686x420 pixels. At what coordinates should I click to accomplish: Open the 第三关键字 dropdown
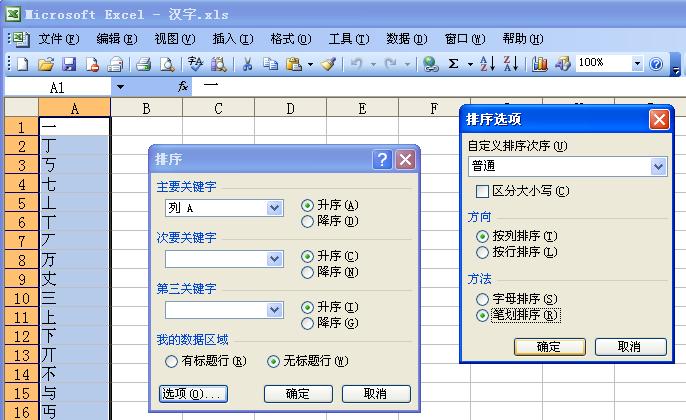point(274,310)
